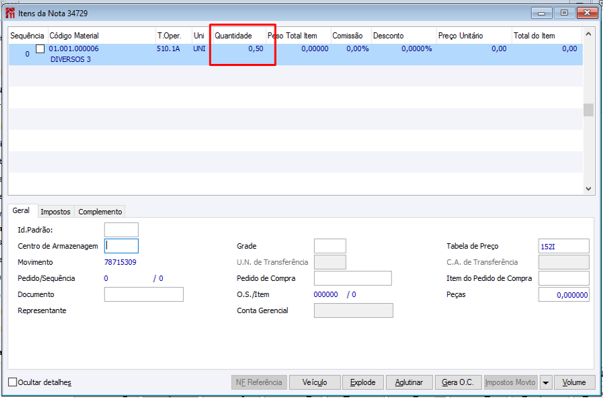Screen dimensions: 603x398
Task: Focus the Id.Padrão input field
Action: [x=121, y=230]
